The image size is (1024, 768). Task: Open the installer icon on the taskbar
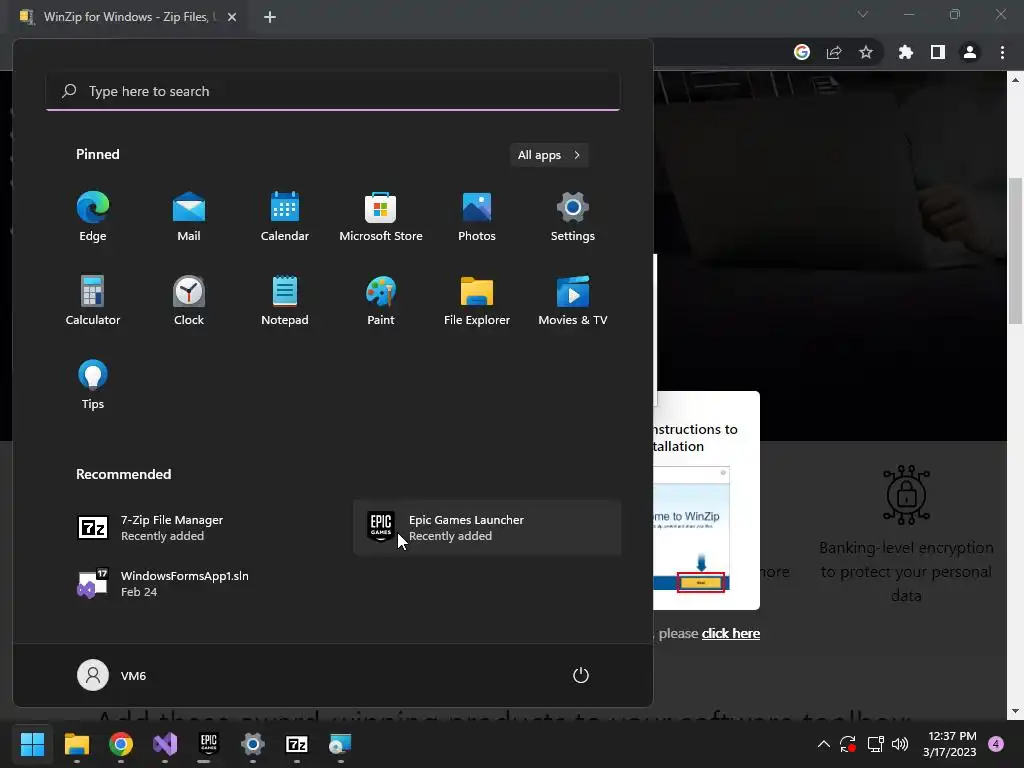[340, 744]
